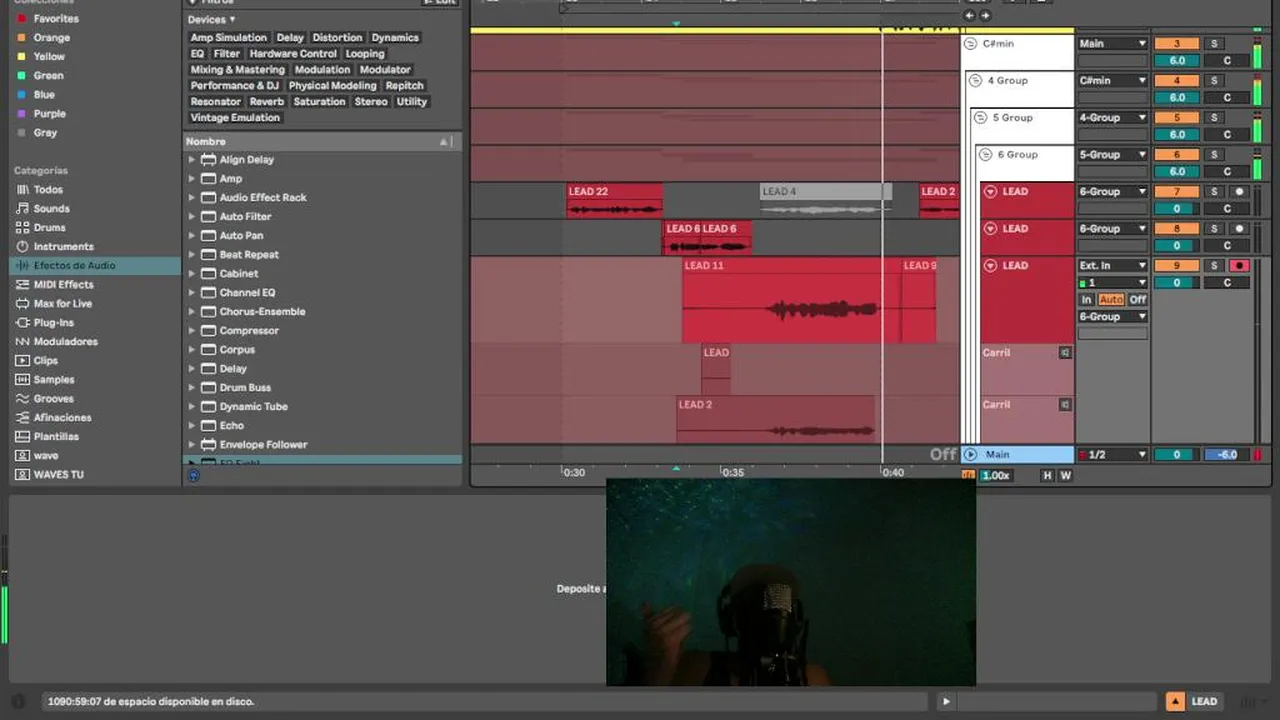This screenshot has width=1280, height=720.
Task: Fold the 4 Group track
Action: (975, 80)
